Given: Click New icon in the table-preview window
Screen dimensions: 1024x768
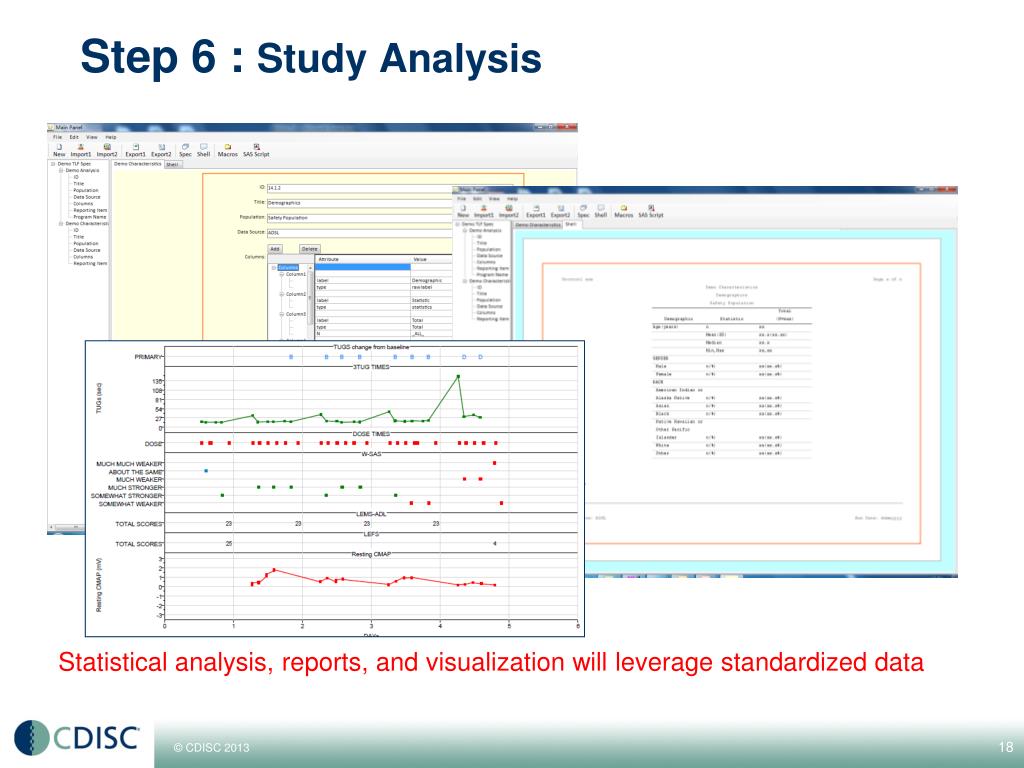Looking at the screenshot, I should pyautogui.click(x=463, y=211).
